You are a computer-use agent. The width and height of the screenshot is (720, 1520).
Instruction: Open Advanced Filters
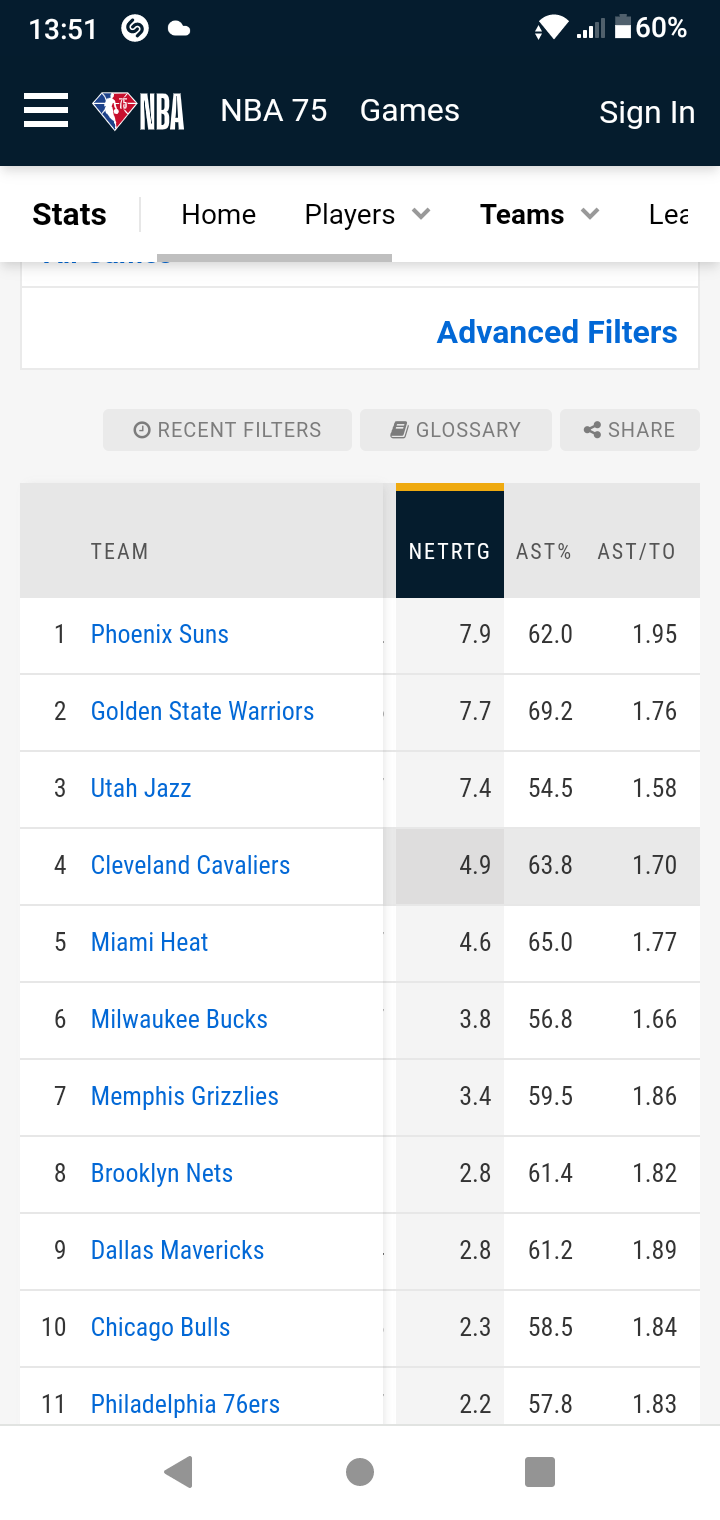(557, 332)
